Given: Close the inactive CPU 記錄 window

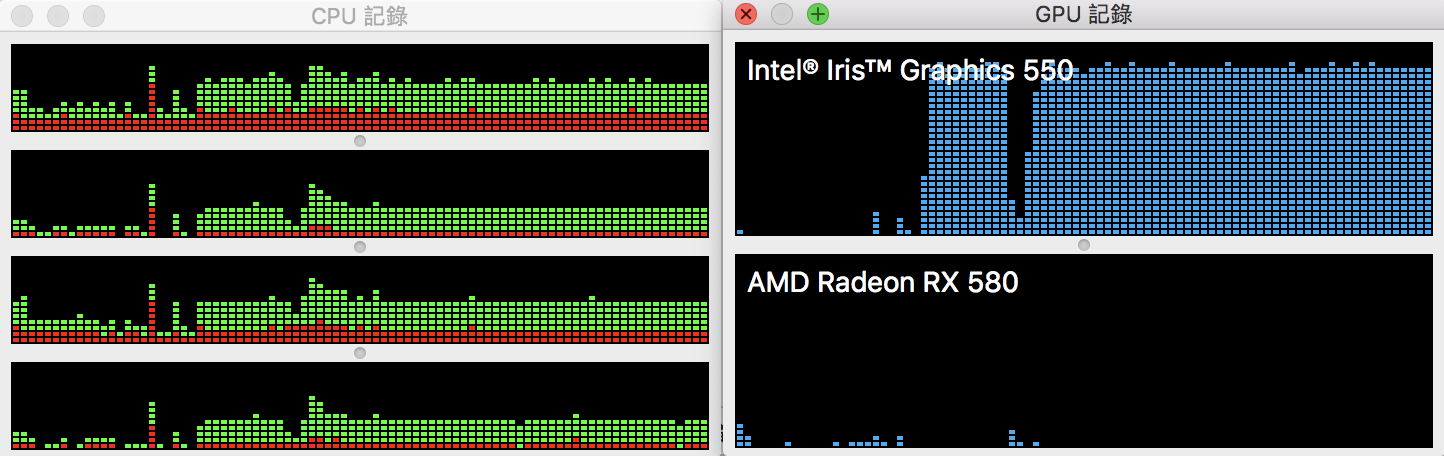Looking at the screenshot, I should click(22, 15).
